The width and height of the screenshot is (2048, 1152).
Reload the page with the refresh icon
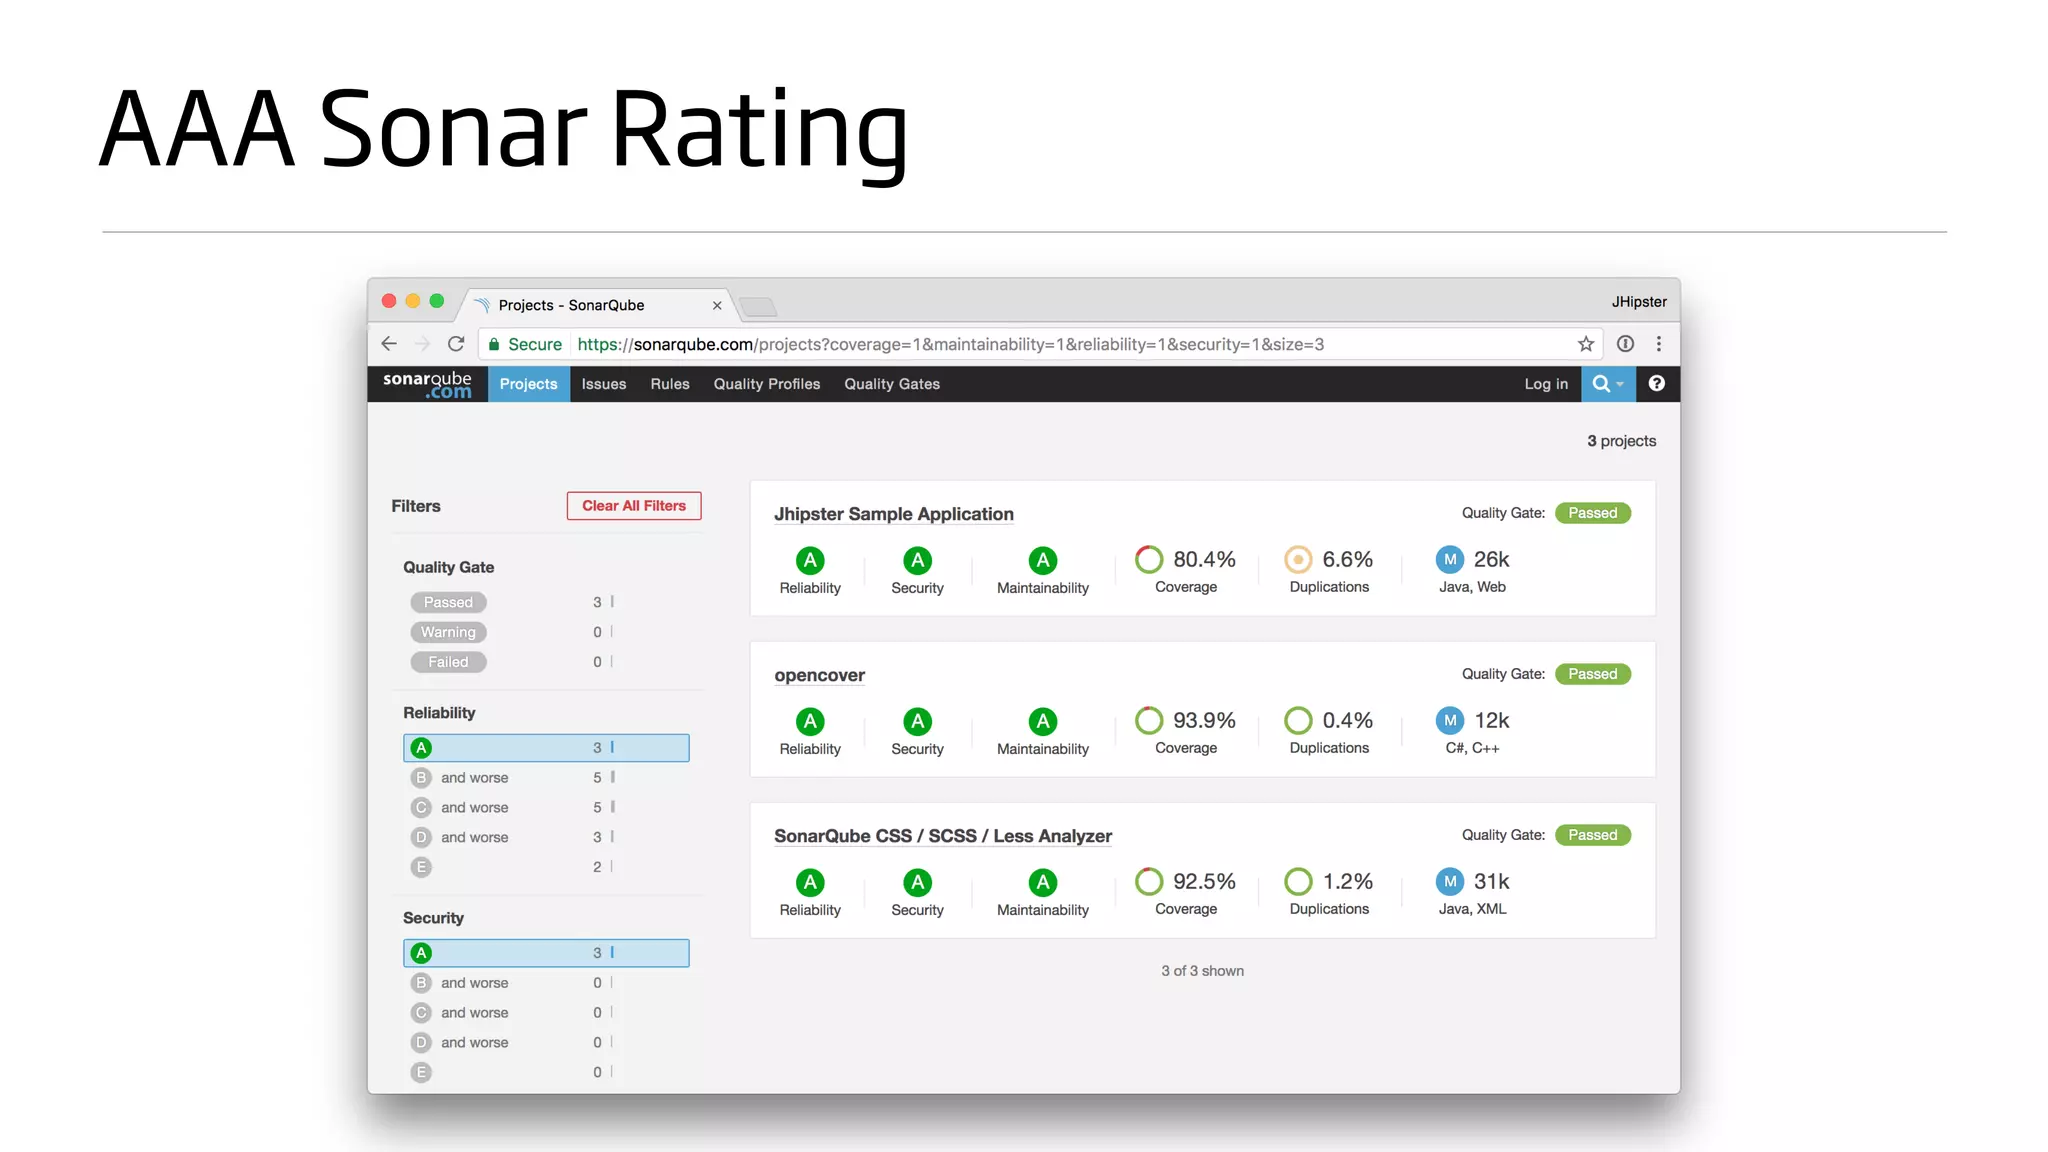pos(456,344)
